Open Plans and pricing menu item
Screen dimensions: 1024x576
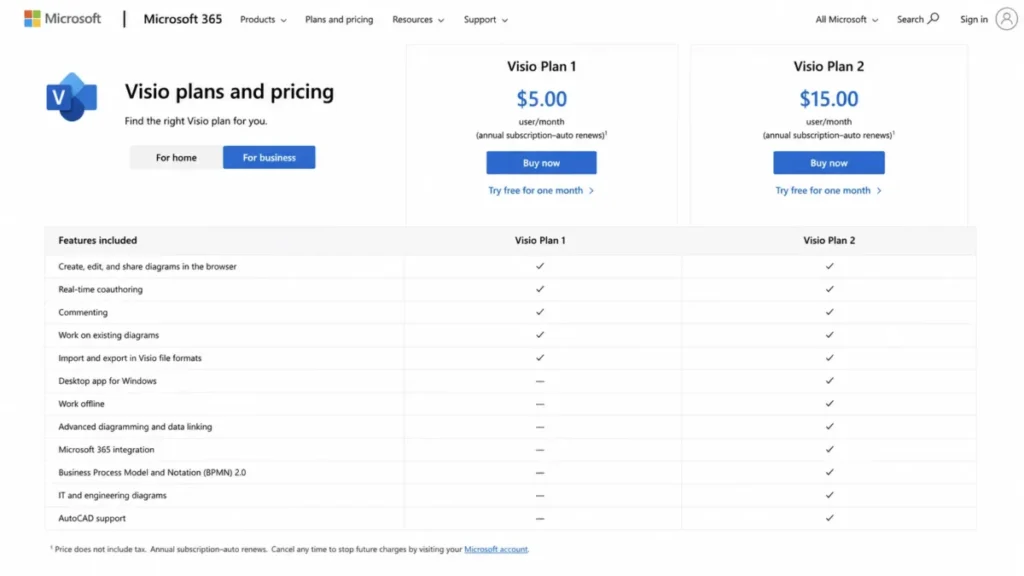point(339,20)
